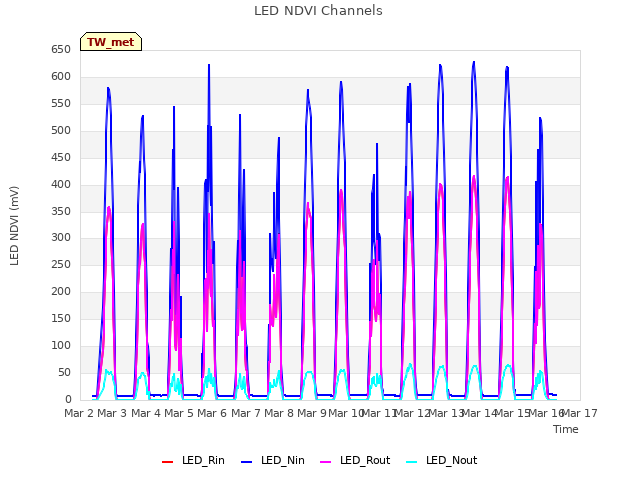Click the magenta LED_Rout legend color marker
Image resolution: width=640 pixels, height=480 pixels.
[x=326, y=462]
